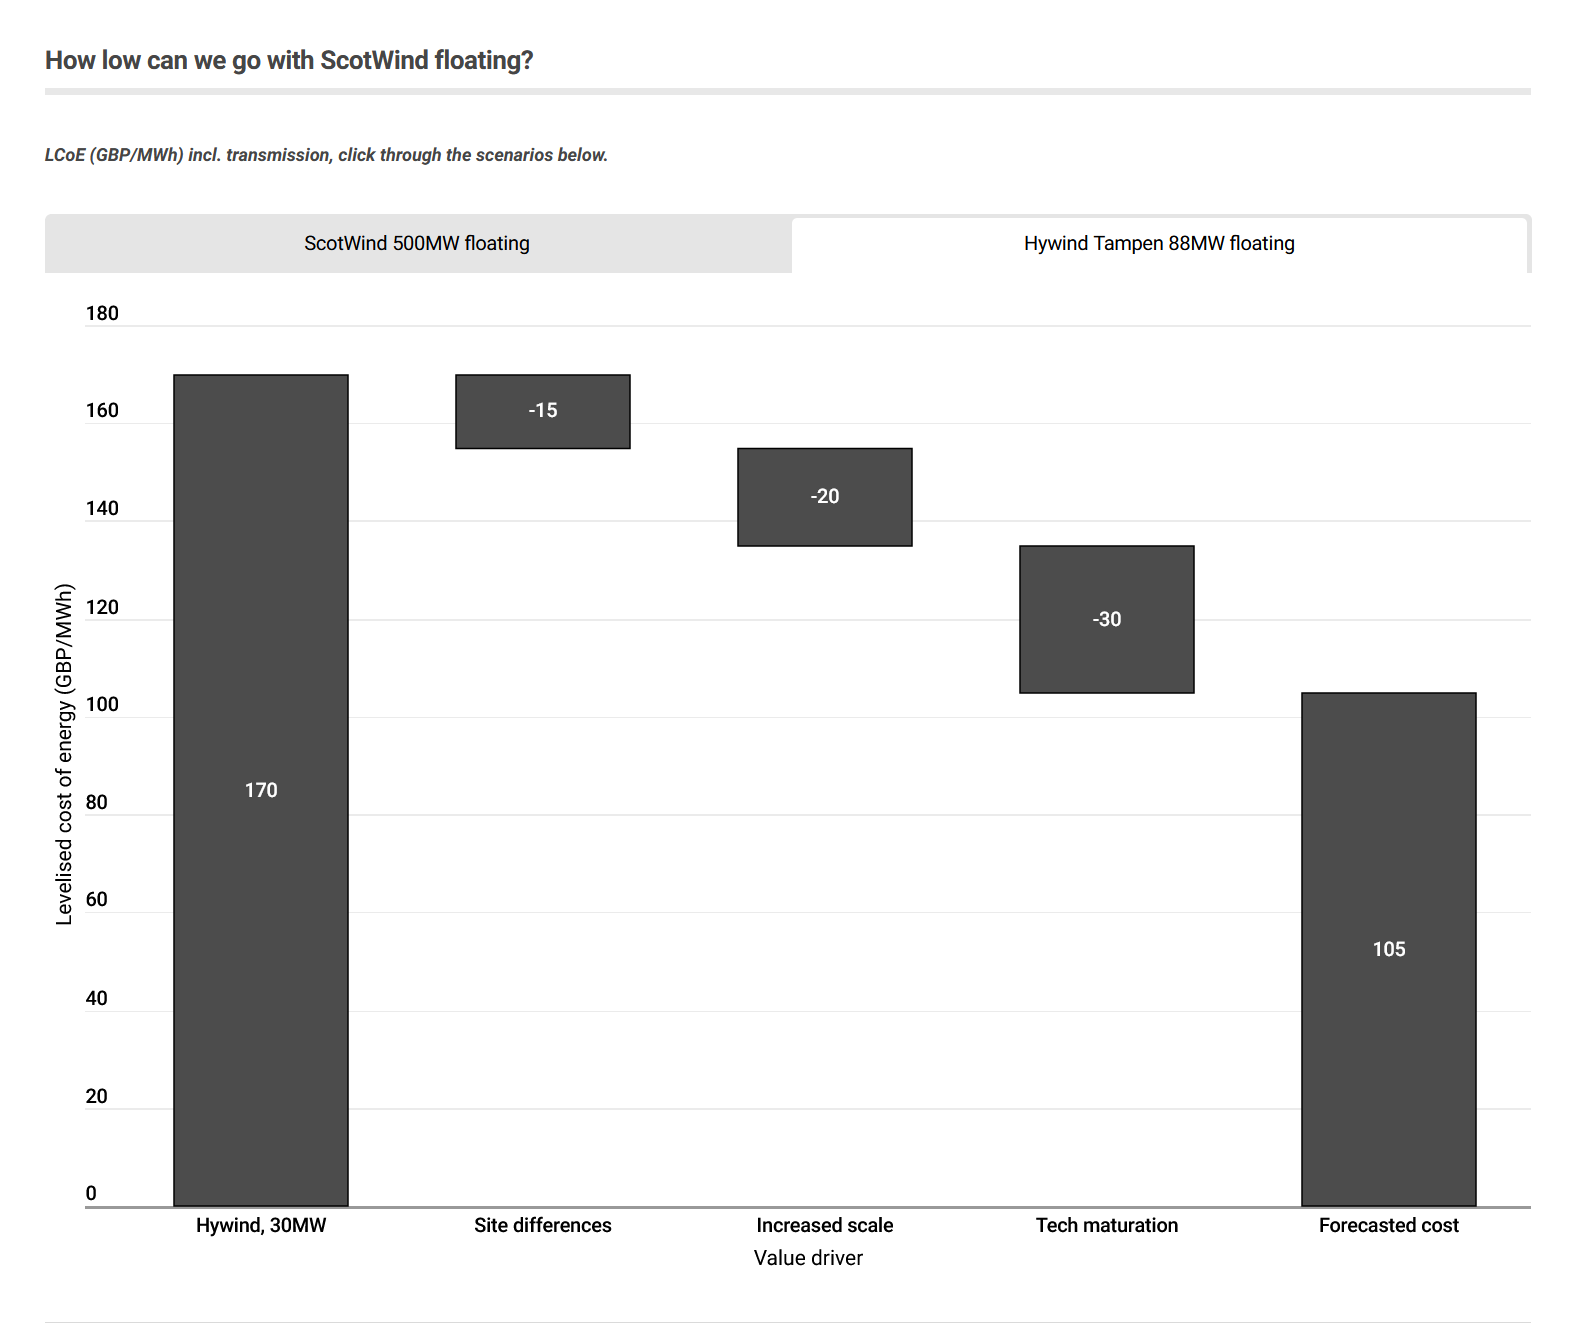Screen dimensions: 1572x1327
Task: Click the 'Increased scale' axis label
Action: click(825, 1225)
